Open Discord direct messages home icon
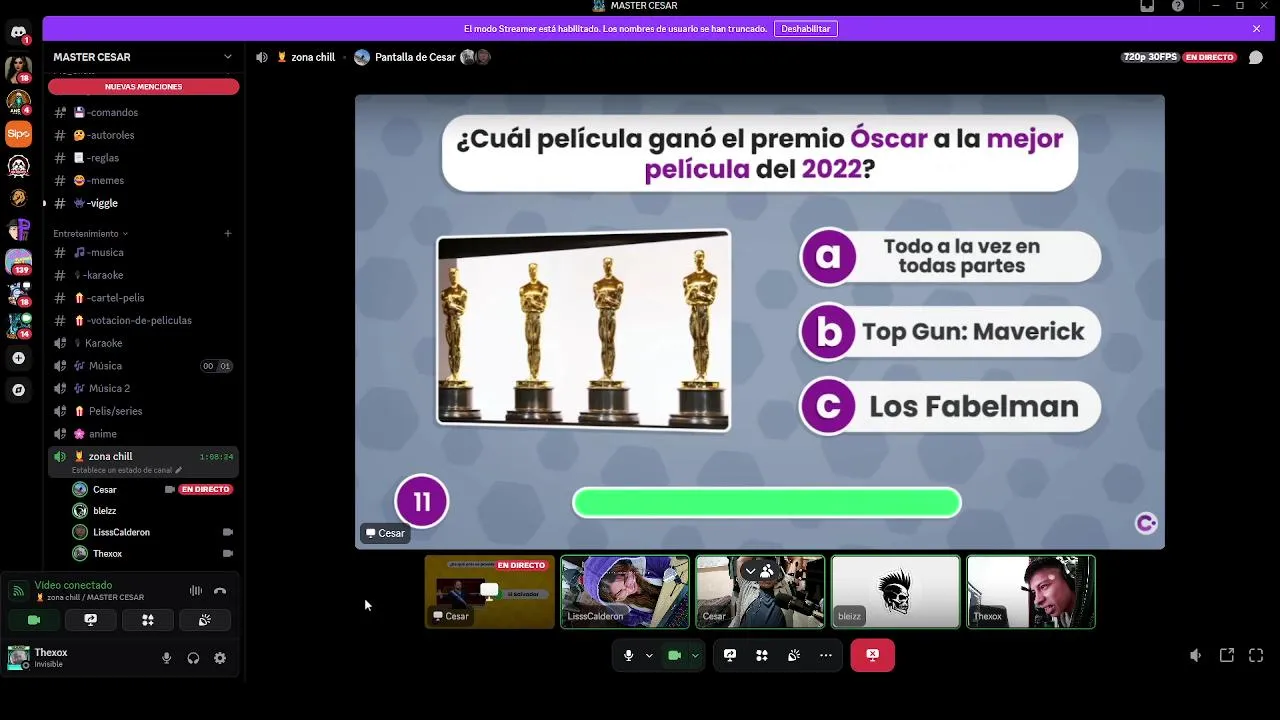1280x720 pixels. pos(18,33)
